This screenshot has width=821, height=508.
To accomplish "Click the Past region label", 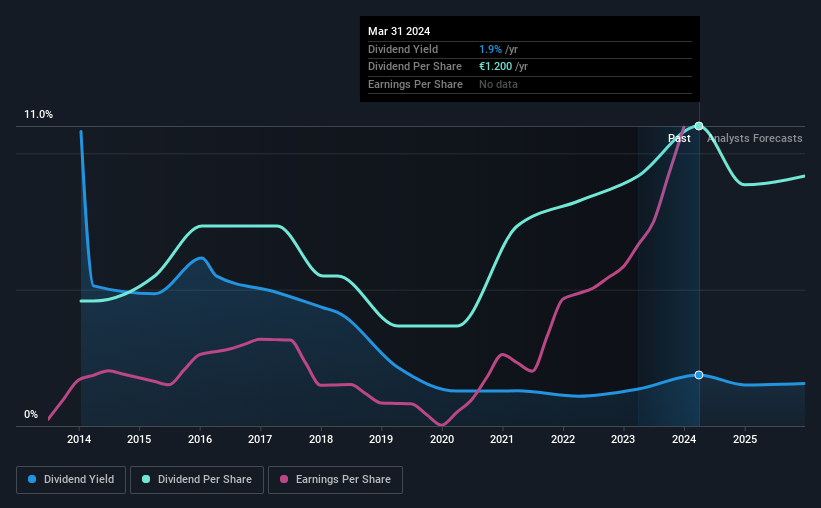I will pos(679,138).
